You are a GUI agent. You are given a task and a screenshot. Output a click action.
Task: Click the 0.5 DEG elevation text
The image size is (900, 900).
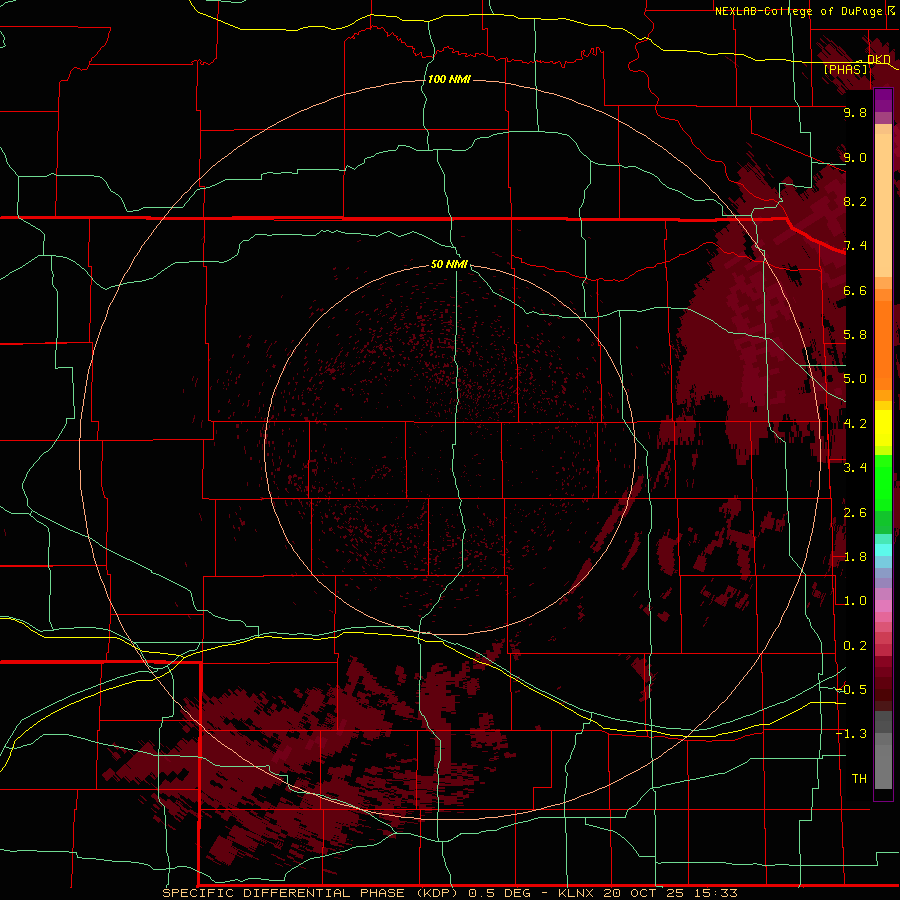pyautogui.click(x=501, y=893)
